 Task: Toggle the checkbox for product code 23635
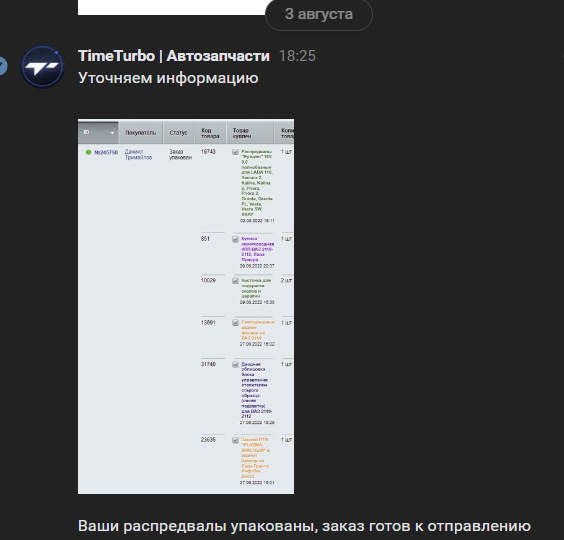[x=235, y=440]
